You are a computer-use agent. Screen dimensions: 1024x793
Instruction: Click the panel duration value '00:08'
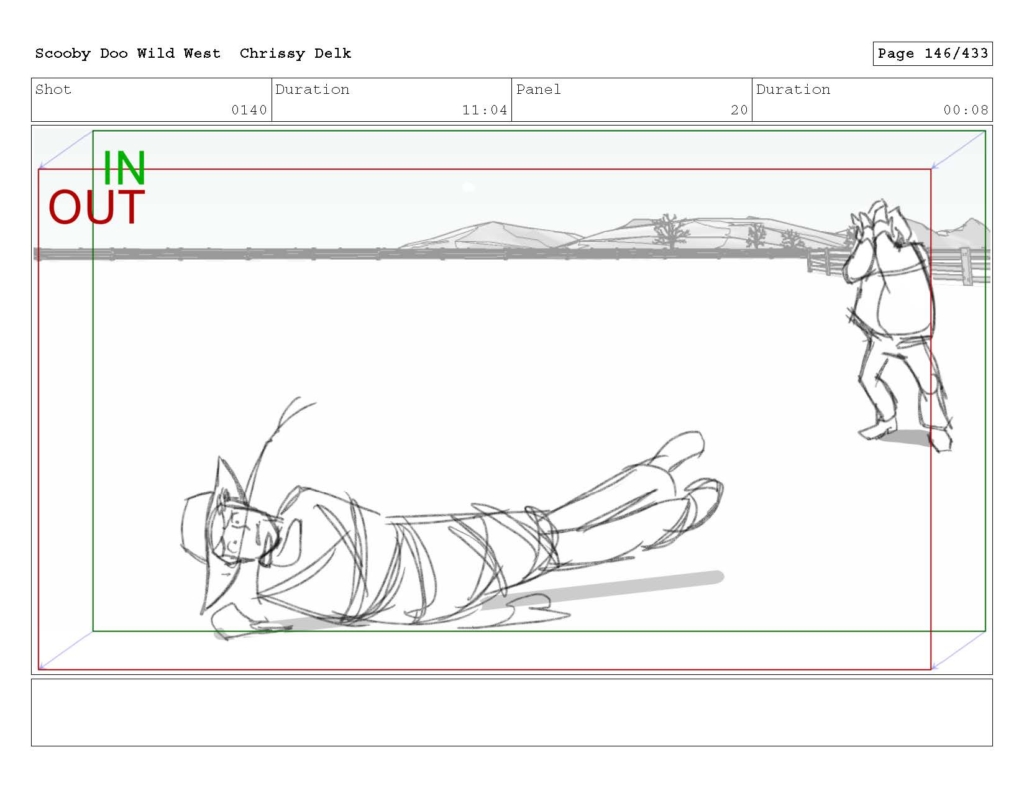tap(966, 110)
